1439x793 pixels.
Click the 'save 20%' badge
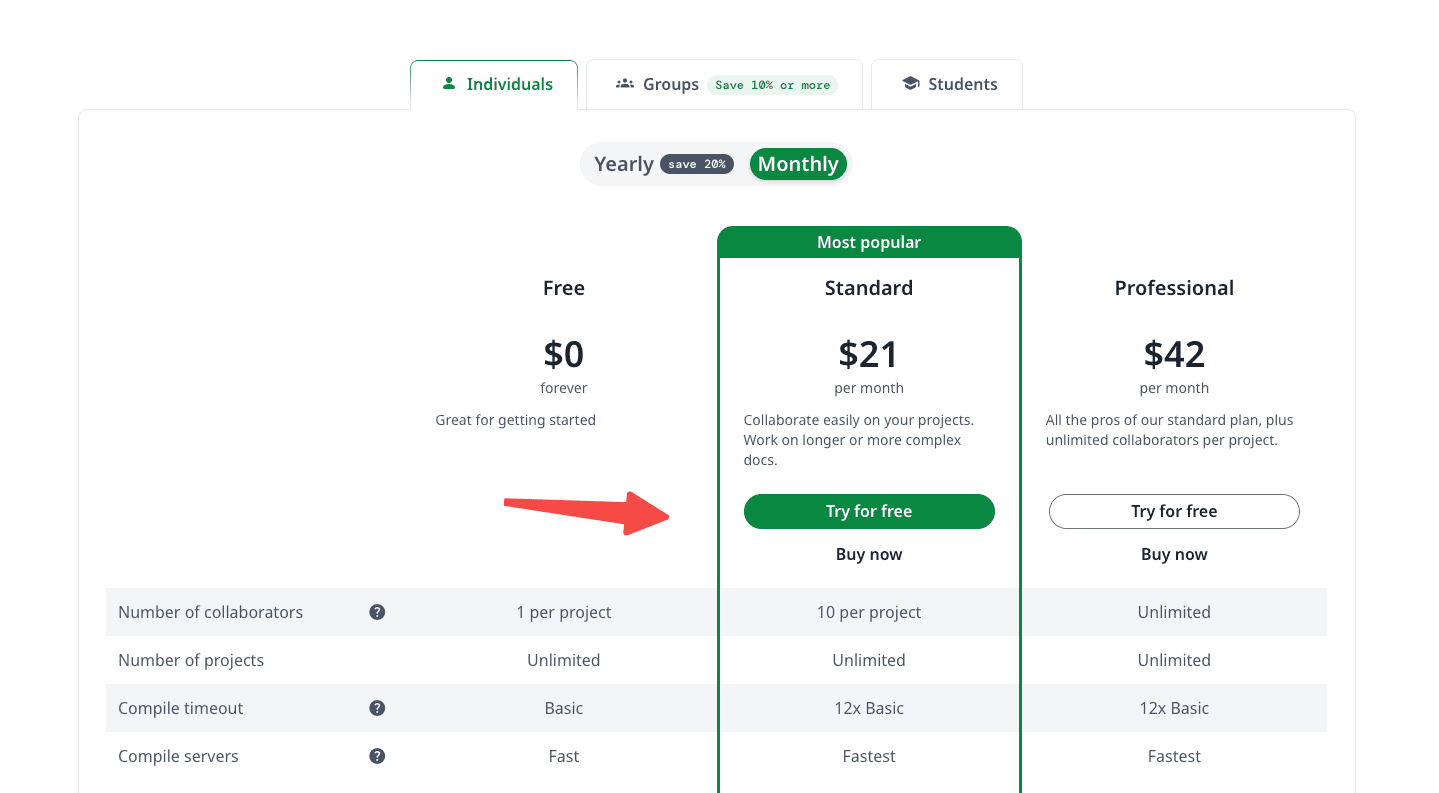click(697, 164)
